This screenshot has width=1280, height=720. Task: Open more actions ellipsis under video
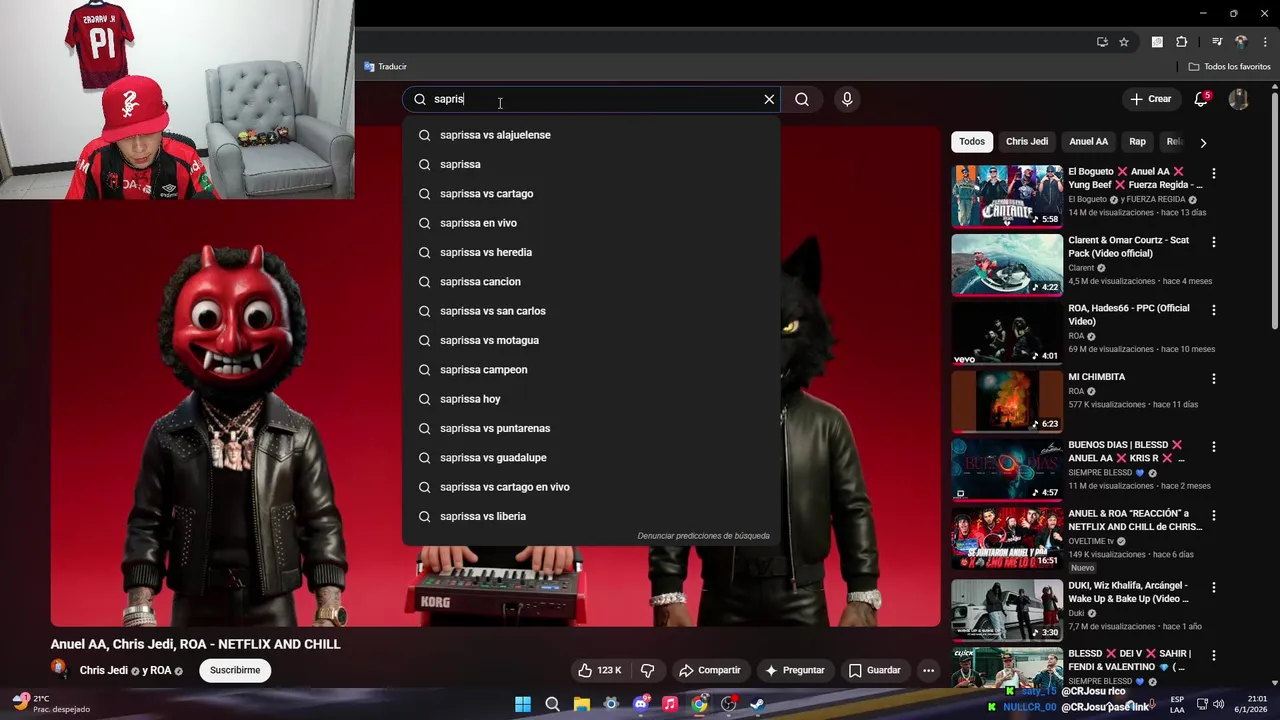(x=929, y=670)
